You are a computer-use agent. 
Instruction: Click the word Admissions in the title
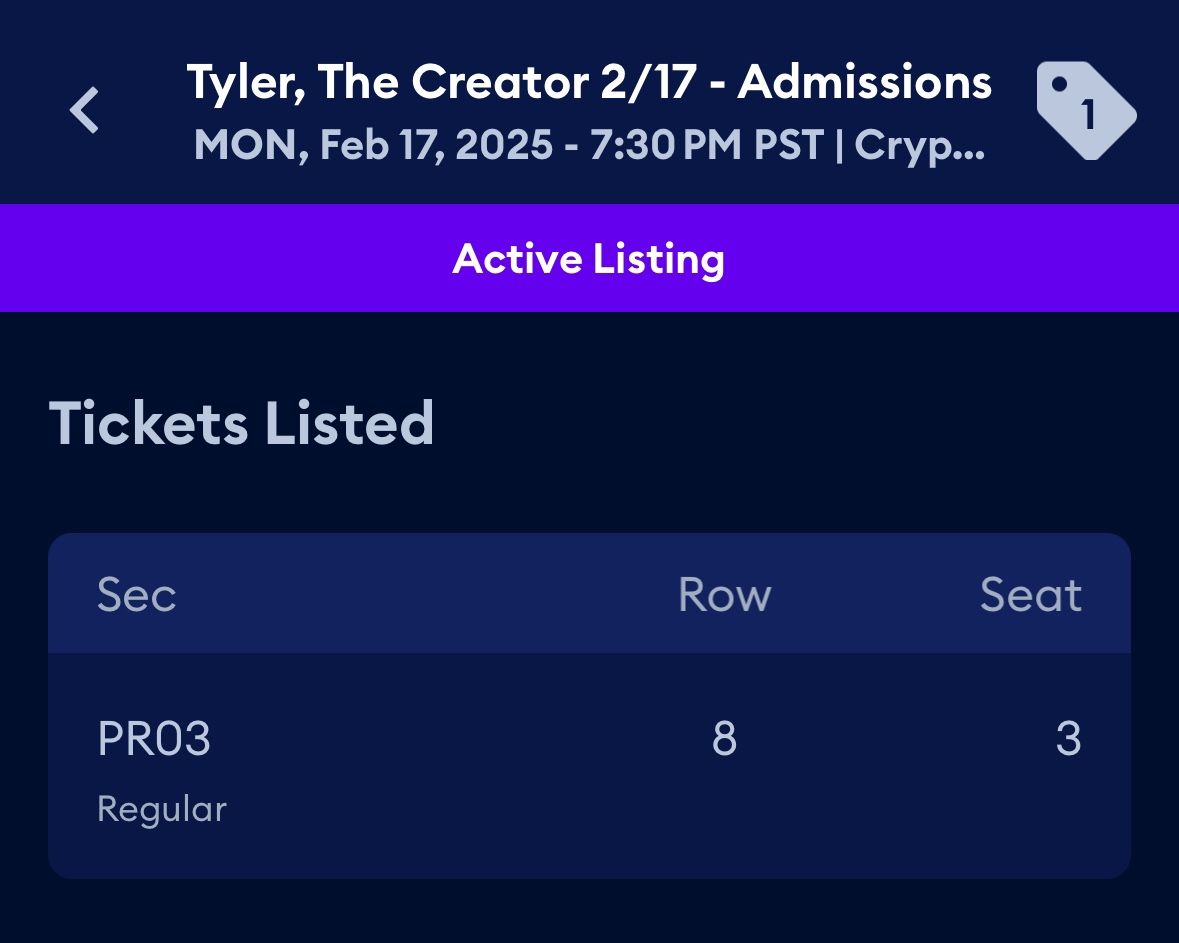click(x=865, y=83)
